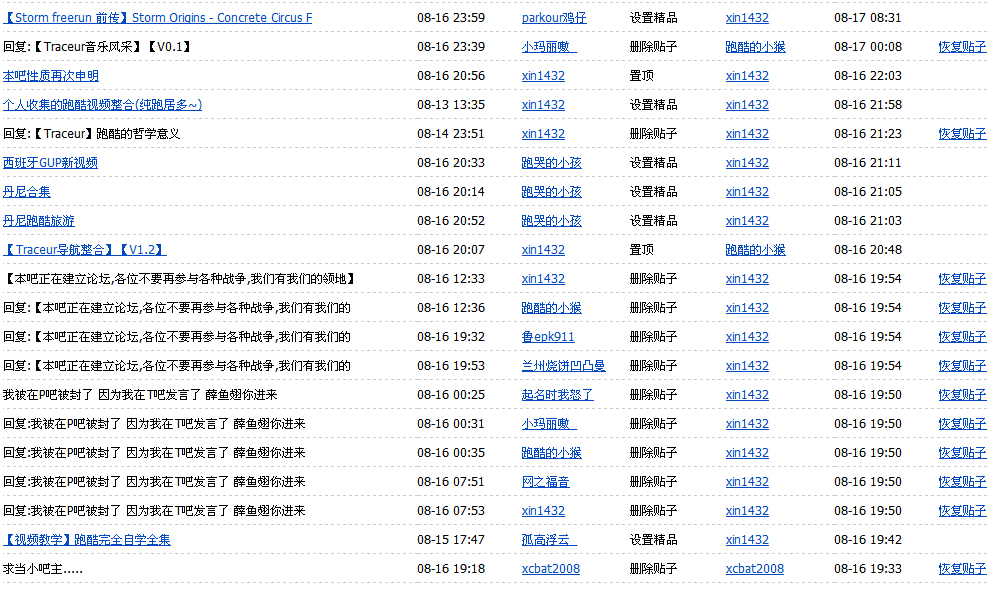The height and width of the screenshot is (589, 995).
Task: Open author 跑哭的小孩 on the 丹尼跑酷旅游 row
Action: (551, 221)
